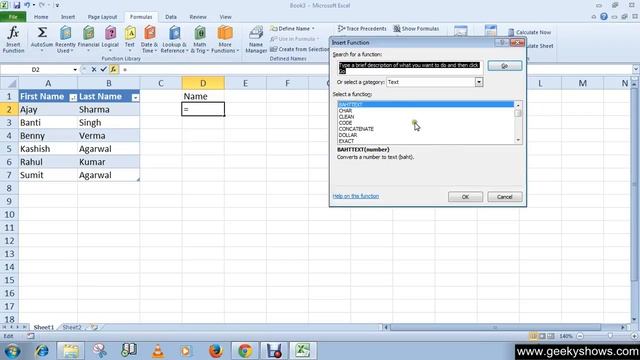Click the function search text box
The height and width of the screenshot is (360, 640).
tap(410, 68)
